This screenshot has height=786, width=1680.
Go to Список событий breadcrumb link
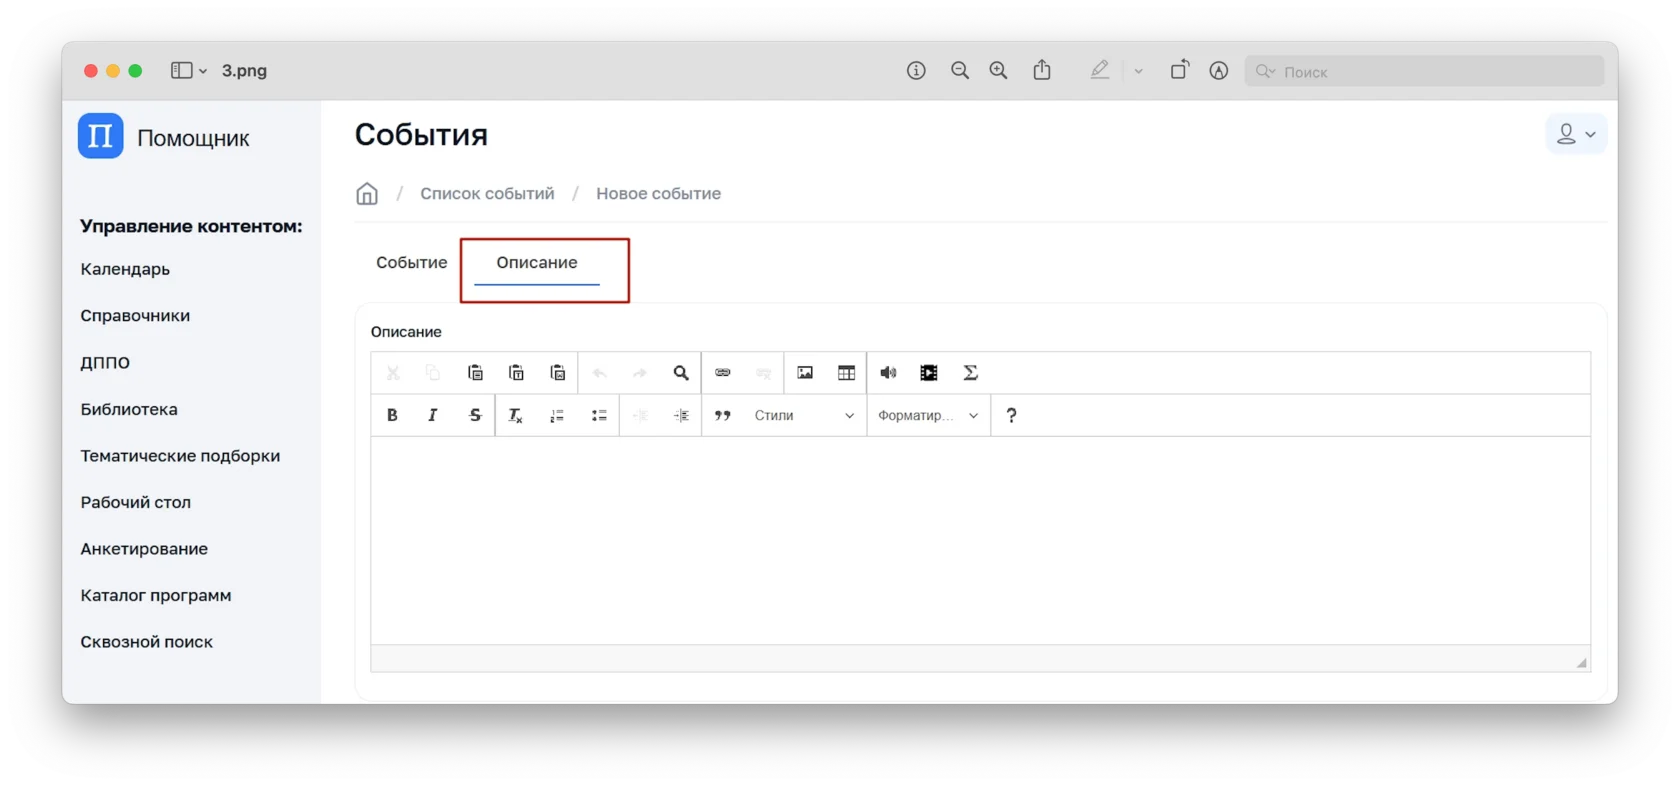487,194
